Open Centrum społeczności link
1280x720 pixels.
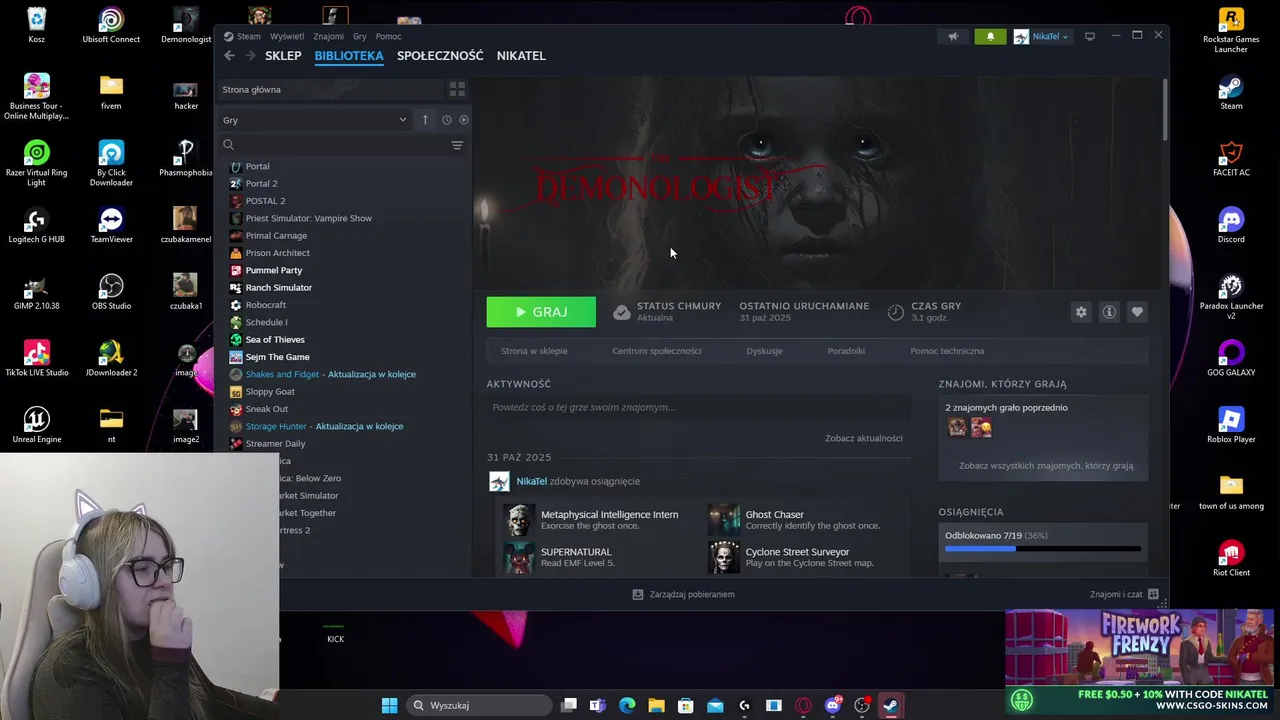point(657,351)
